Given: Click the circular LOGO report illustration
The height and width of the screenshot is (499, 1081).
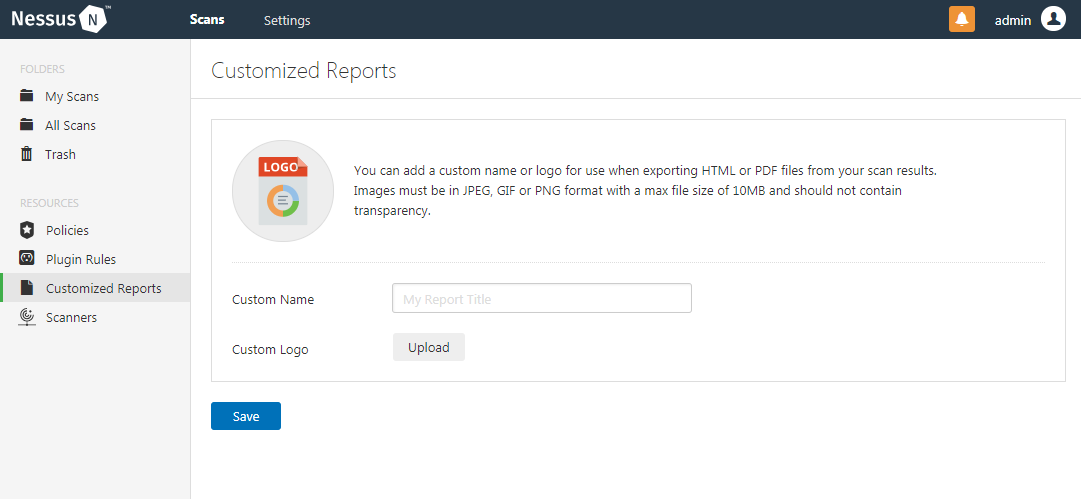Looking at the screenshot, I should point(283,191).
